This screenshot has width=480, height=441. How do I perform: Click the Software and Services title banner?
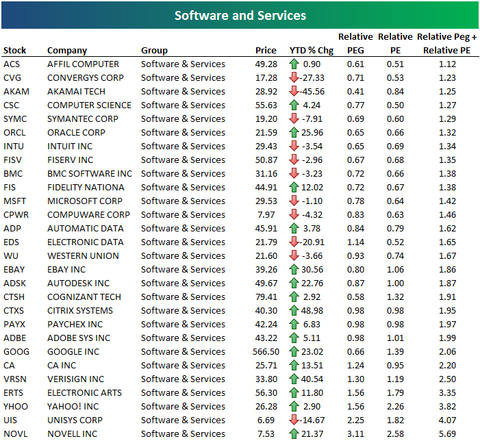point(240,15)
